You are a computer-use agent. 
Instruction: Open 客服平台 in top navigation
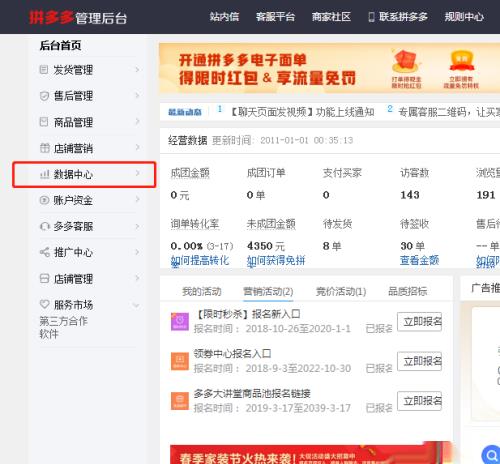275,17
